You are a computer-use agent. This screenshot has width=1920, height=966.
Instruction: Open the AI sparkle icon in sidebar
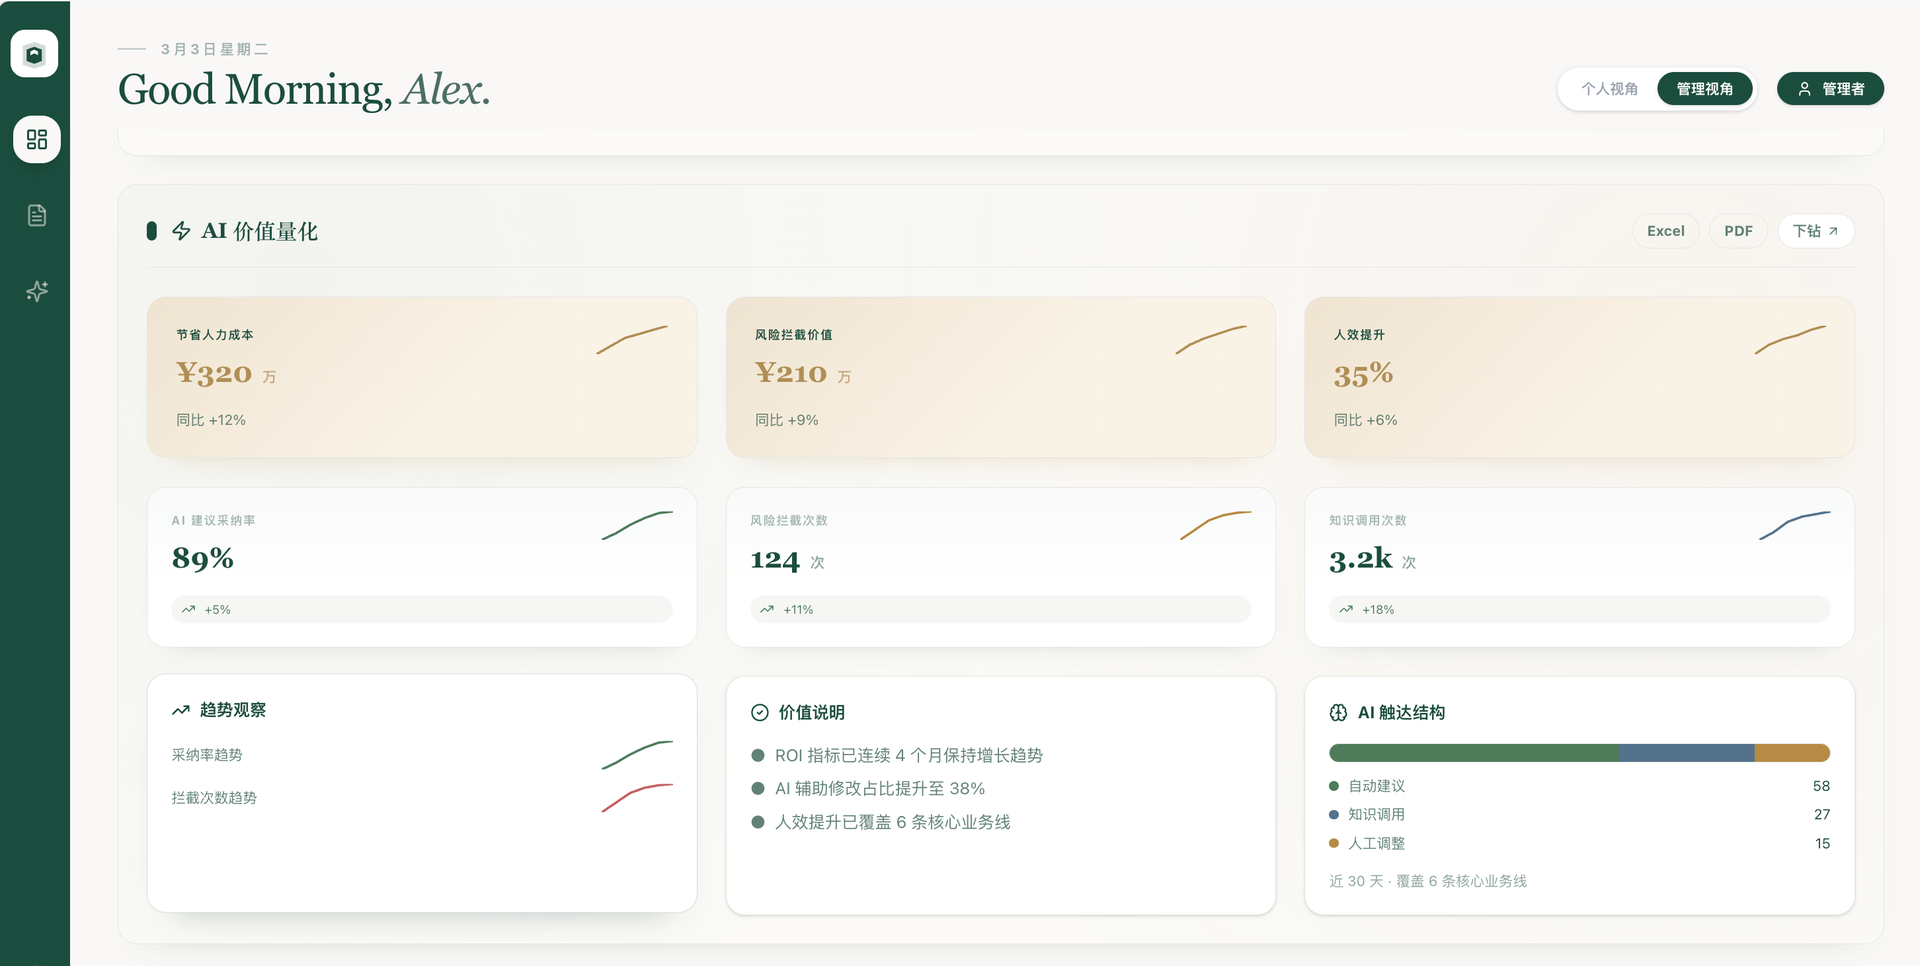pos(37,291)
